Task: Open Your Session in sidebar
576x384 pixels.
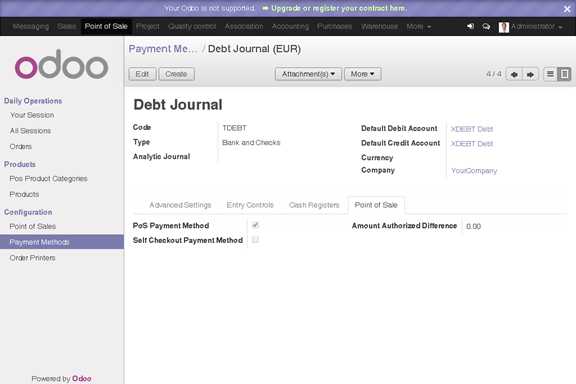Action: pyautogui.click(x=32, y=115)
